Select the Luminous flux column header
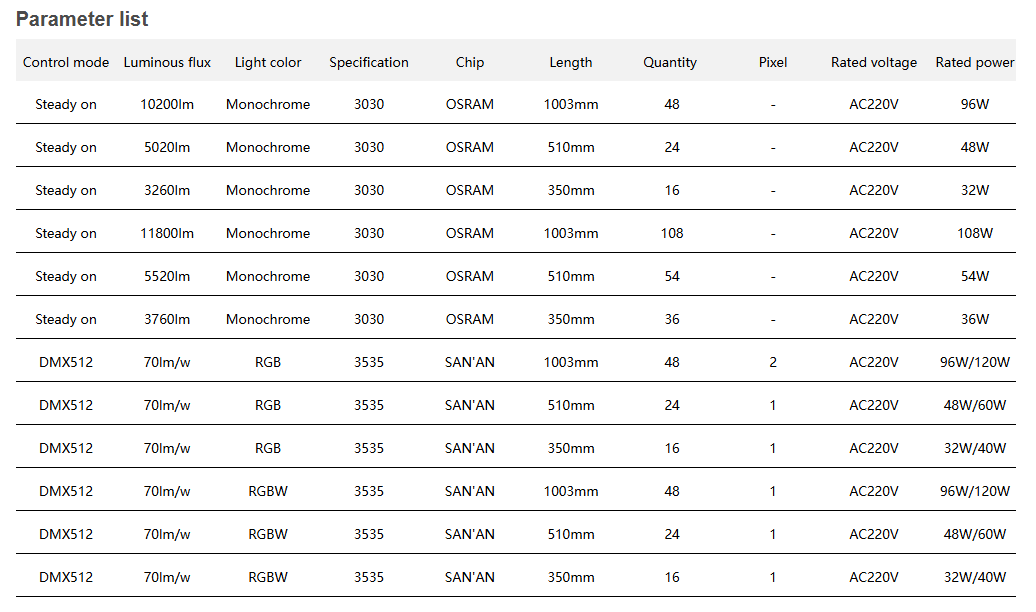Screen dimensions: 1036x612 [x=167, y=62]
